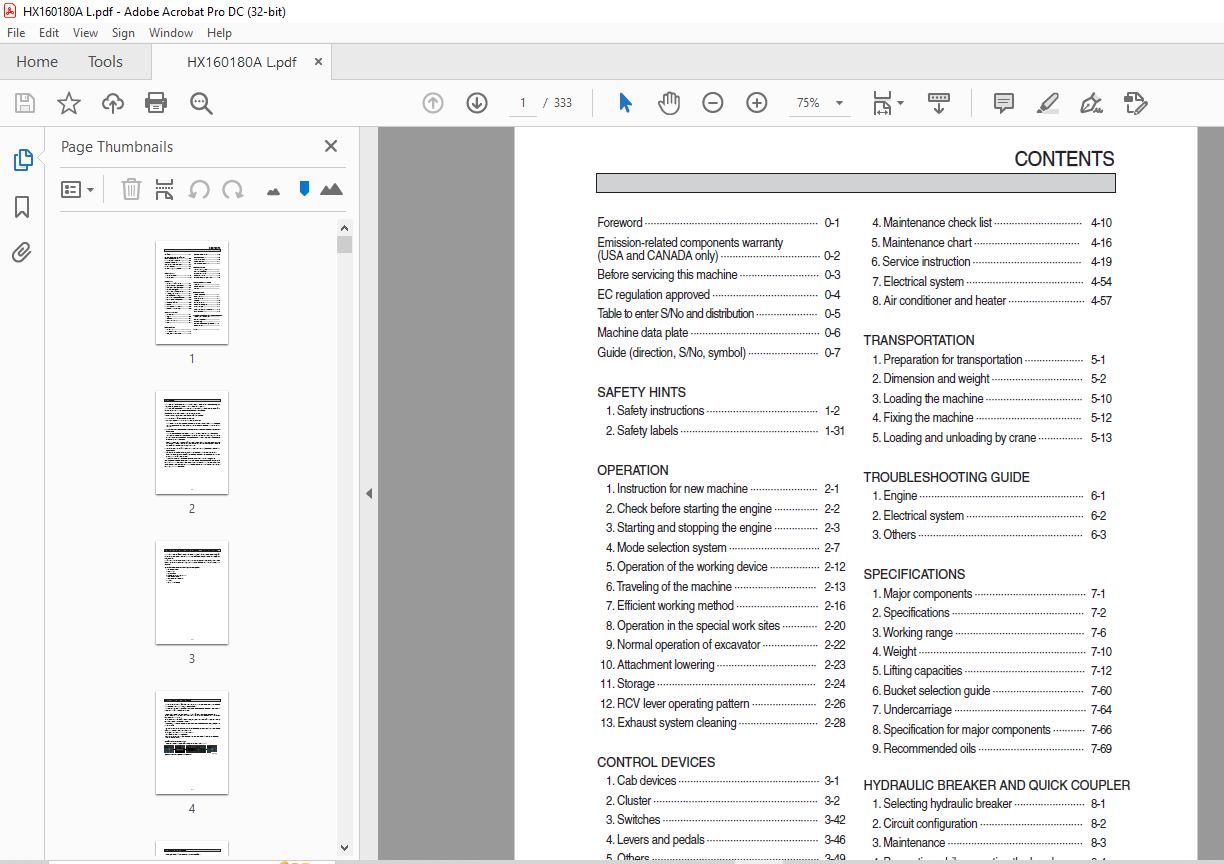The width and height of the screenshot is (1224, 864).
Task: Open the Bookmarks sidebar panel
Action: pyautogui.click(x=22, y=207)
